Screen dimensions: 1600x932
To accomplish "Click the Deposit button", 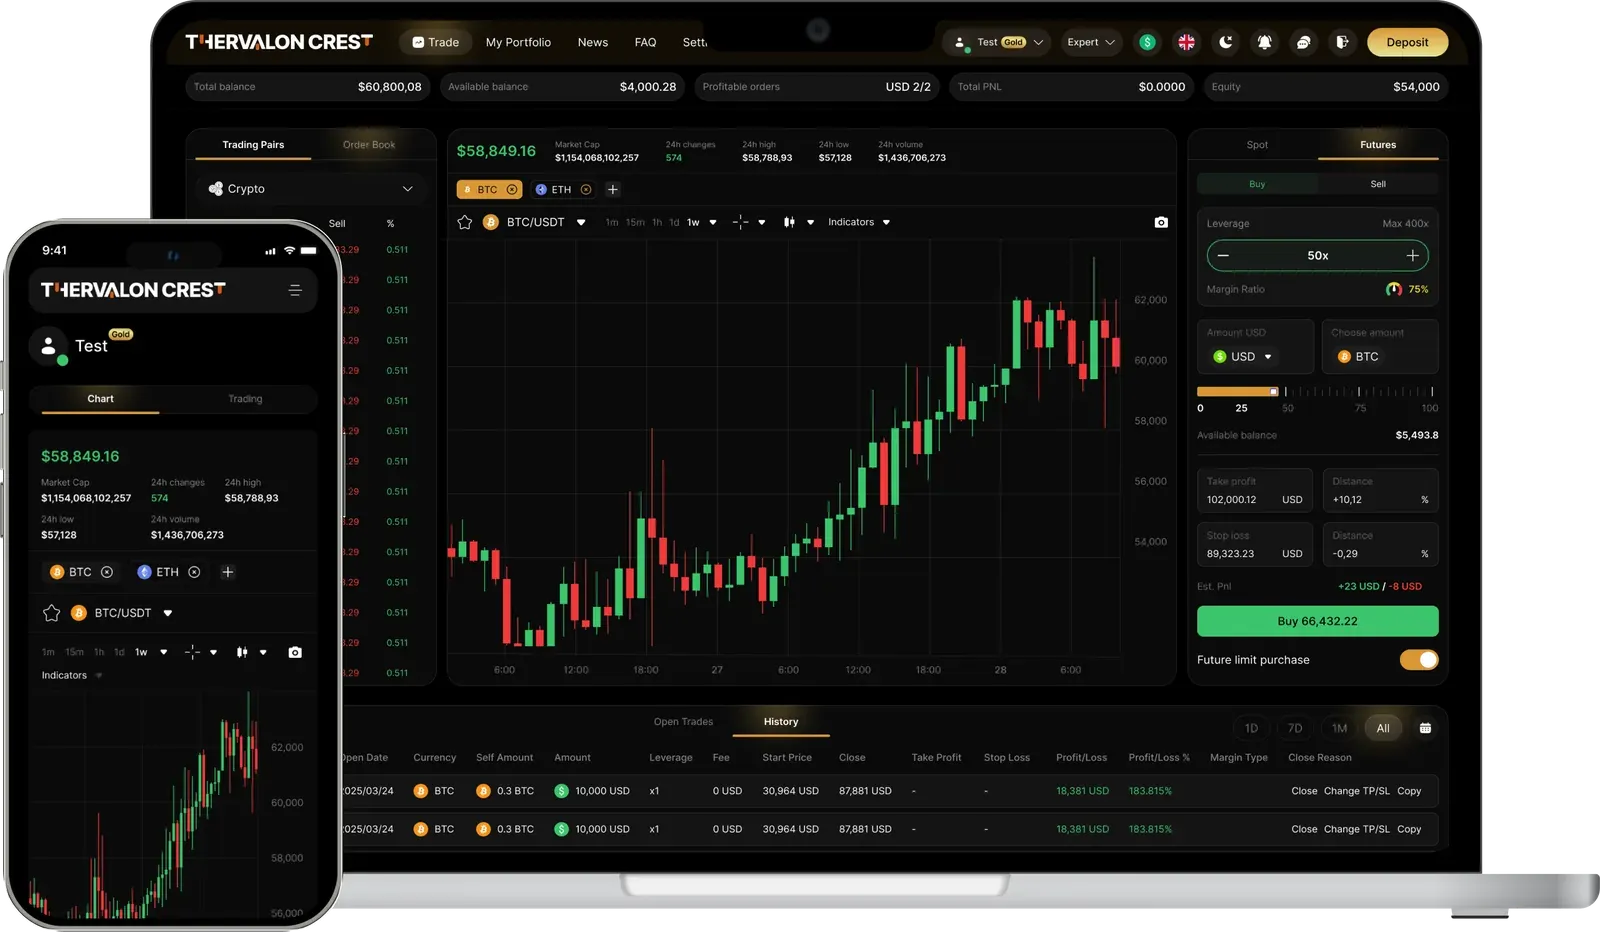I will (1407, 42).
